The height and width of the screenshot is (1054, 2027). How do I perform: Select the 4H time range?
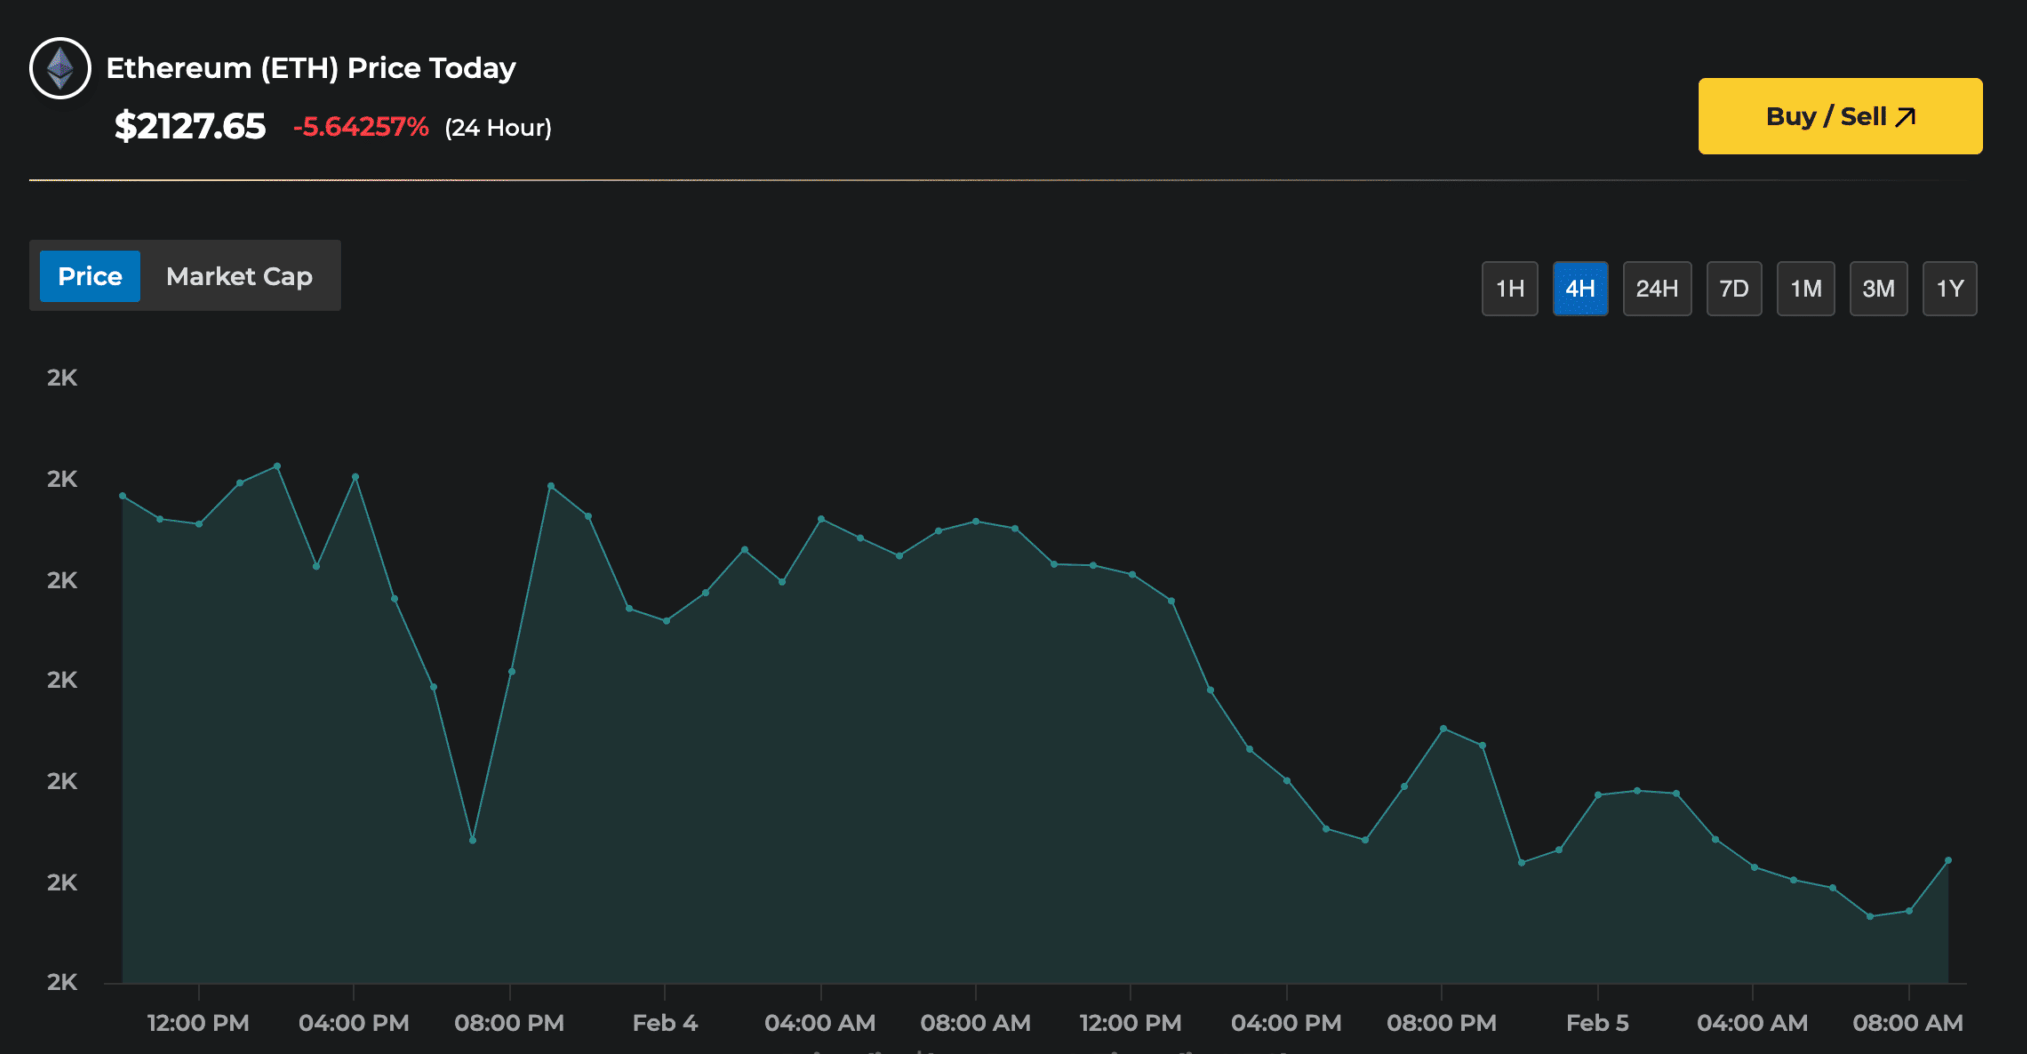[x=1580, y=289]
